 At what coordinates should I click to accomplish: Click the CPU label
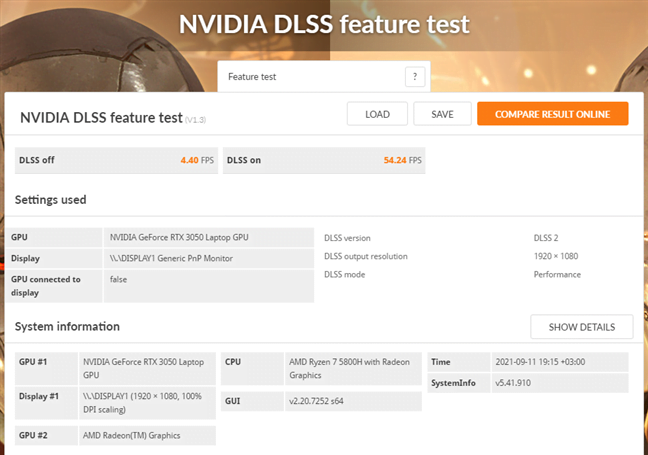click(x=233, y=362)
